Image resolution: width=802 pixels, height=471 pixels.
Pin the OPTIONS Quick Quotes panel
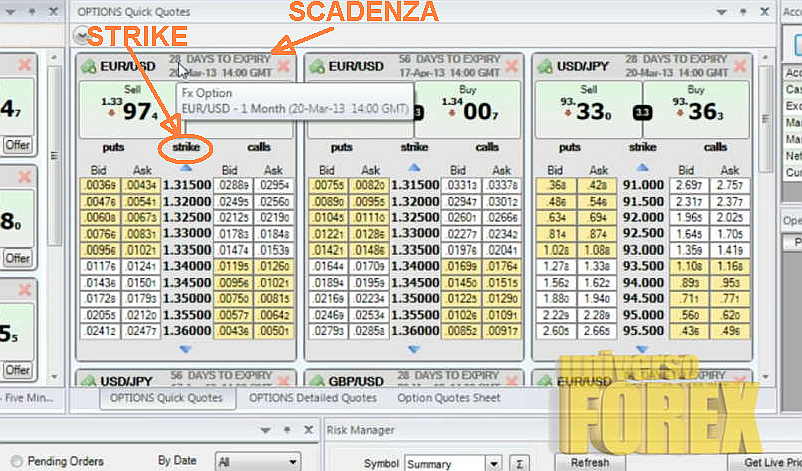pos(743,11)
